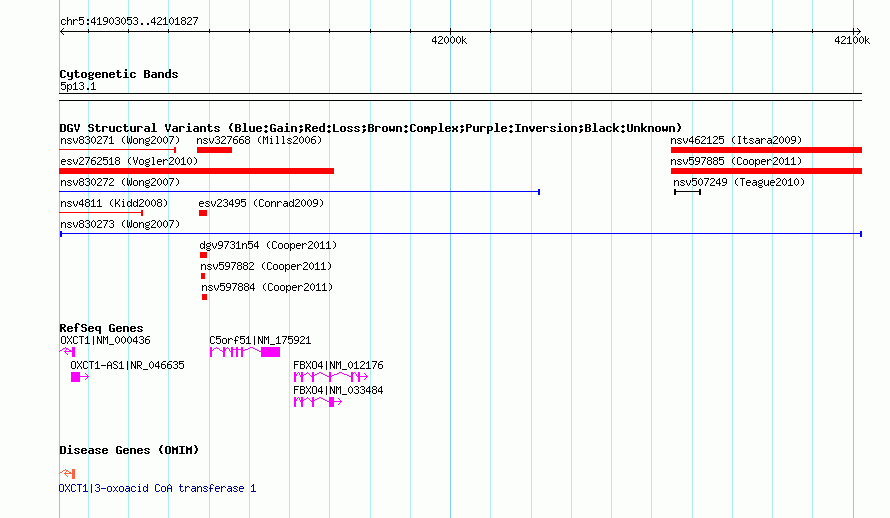890x518 pixels.
Task: Click the long blue line of nsv830273
Action: [x=461, y=234]
